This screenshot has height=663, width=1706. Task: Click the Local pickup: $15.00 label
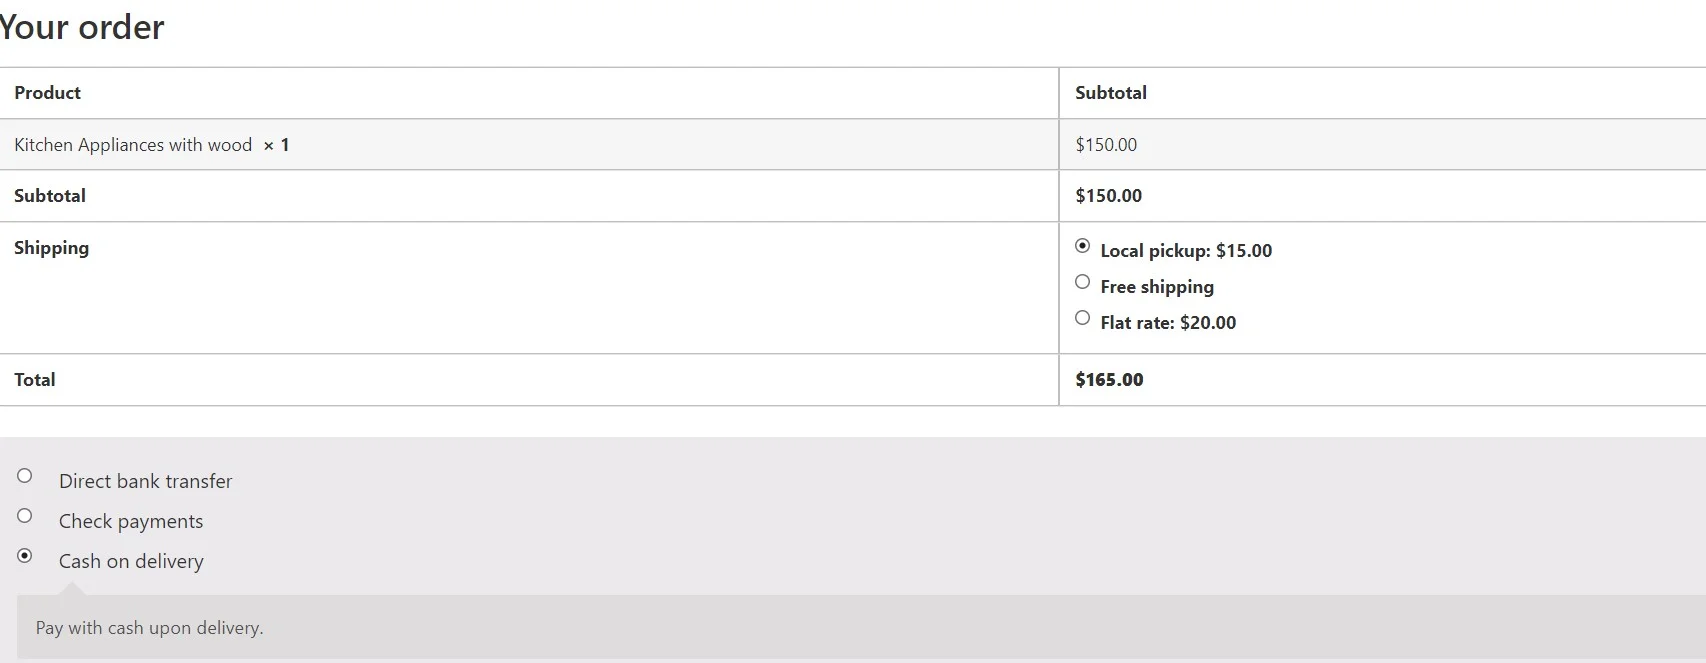coord(1186,251)
